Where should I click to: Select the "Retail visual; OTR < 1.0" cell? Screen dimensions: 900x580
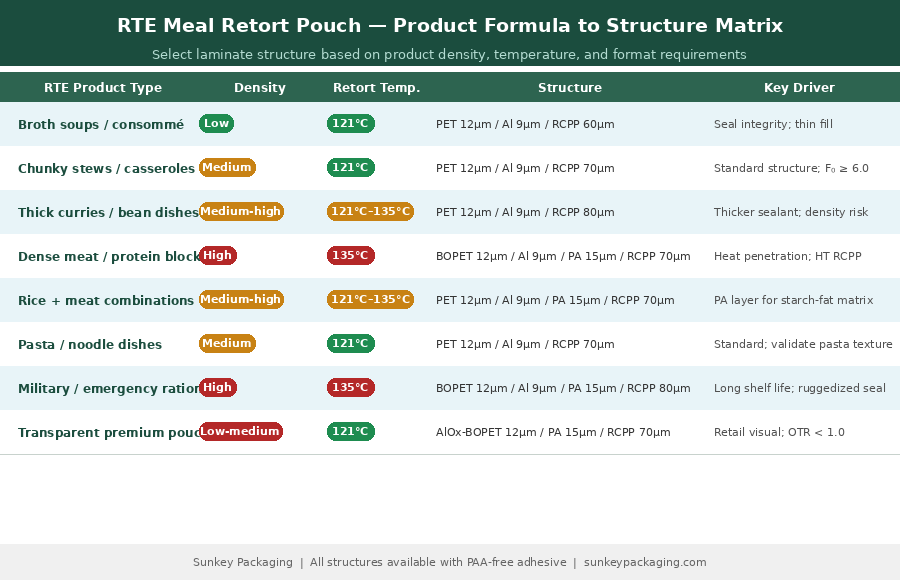(779, 433)
